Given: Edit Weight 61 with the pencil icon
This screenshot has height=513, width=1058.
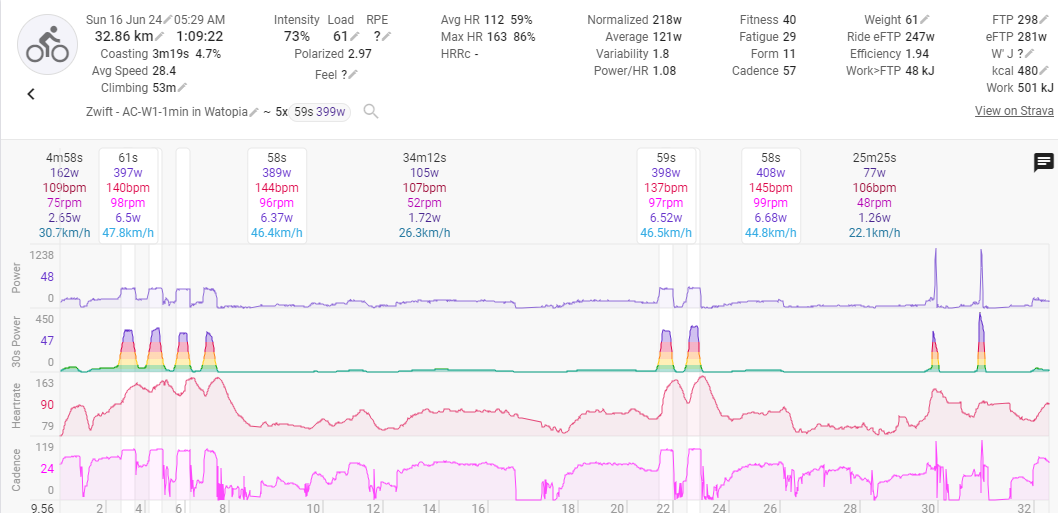Looking at the screenshot, I should 925,20.
